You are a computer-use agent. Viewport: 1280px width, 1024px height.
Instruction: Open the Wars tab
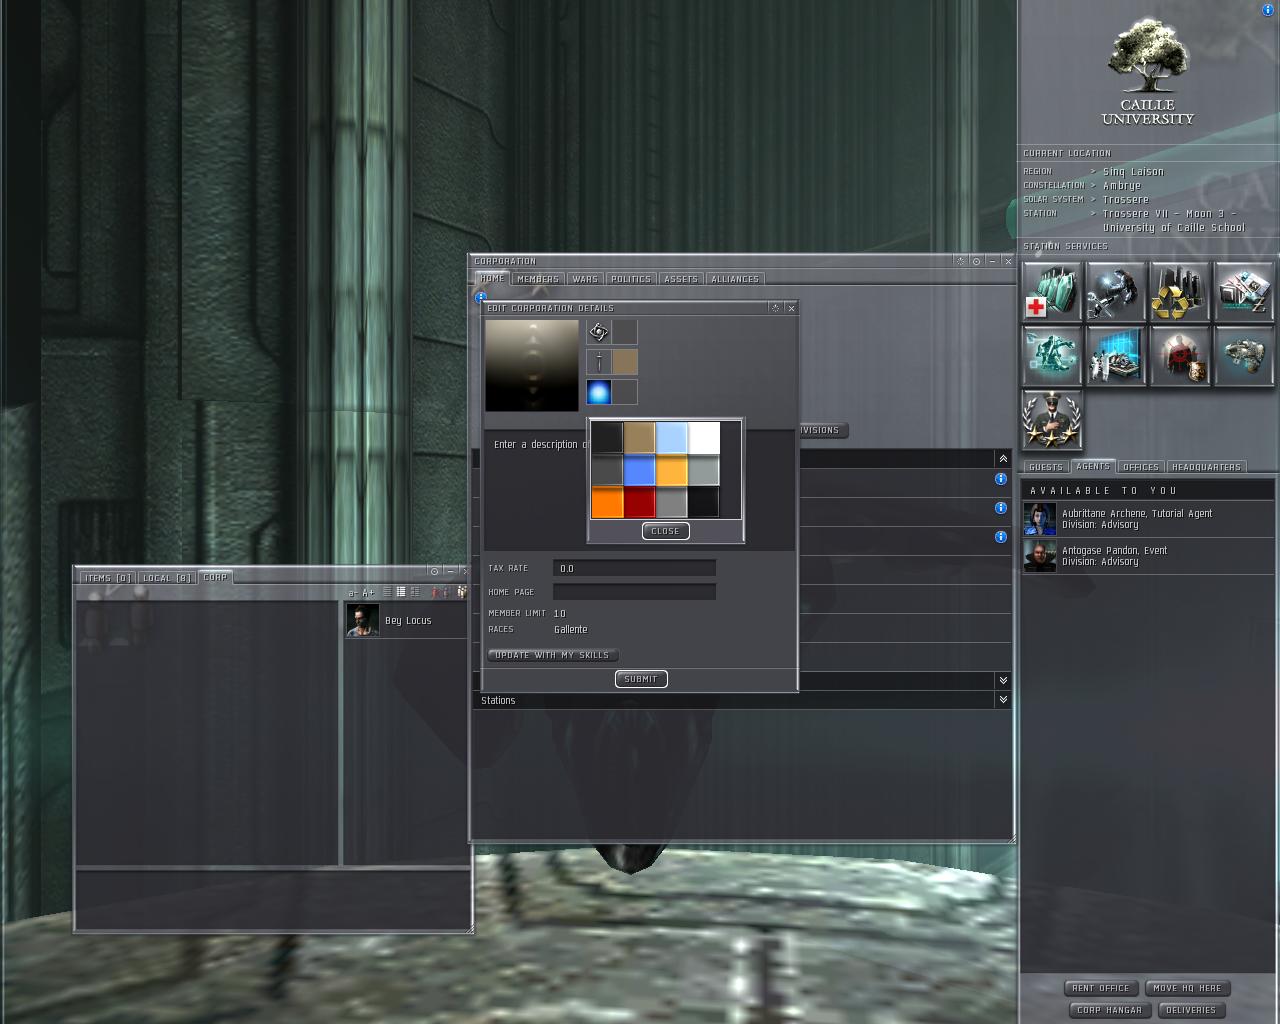(x=585, y=279)
